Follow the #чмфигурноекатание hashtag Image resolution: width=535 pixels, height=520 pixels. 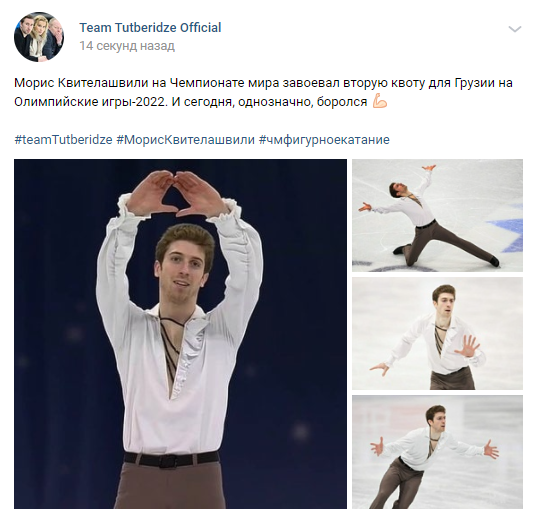[324, 140]
